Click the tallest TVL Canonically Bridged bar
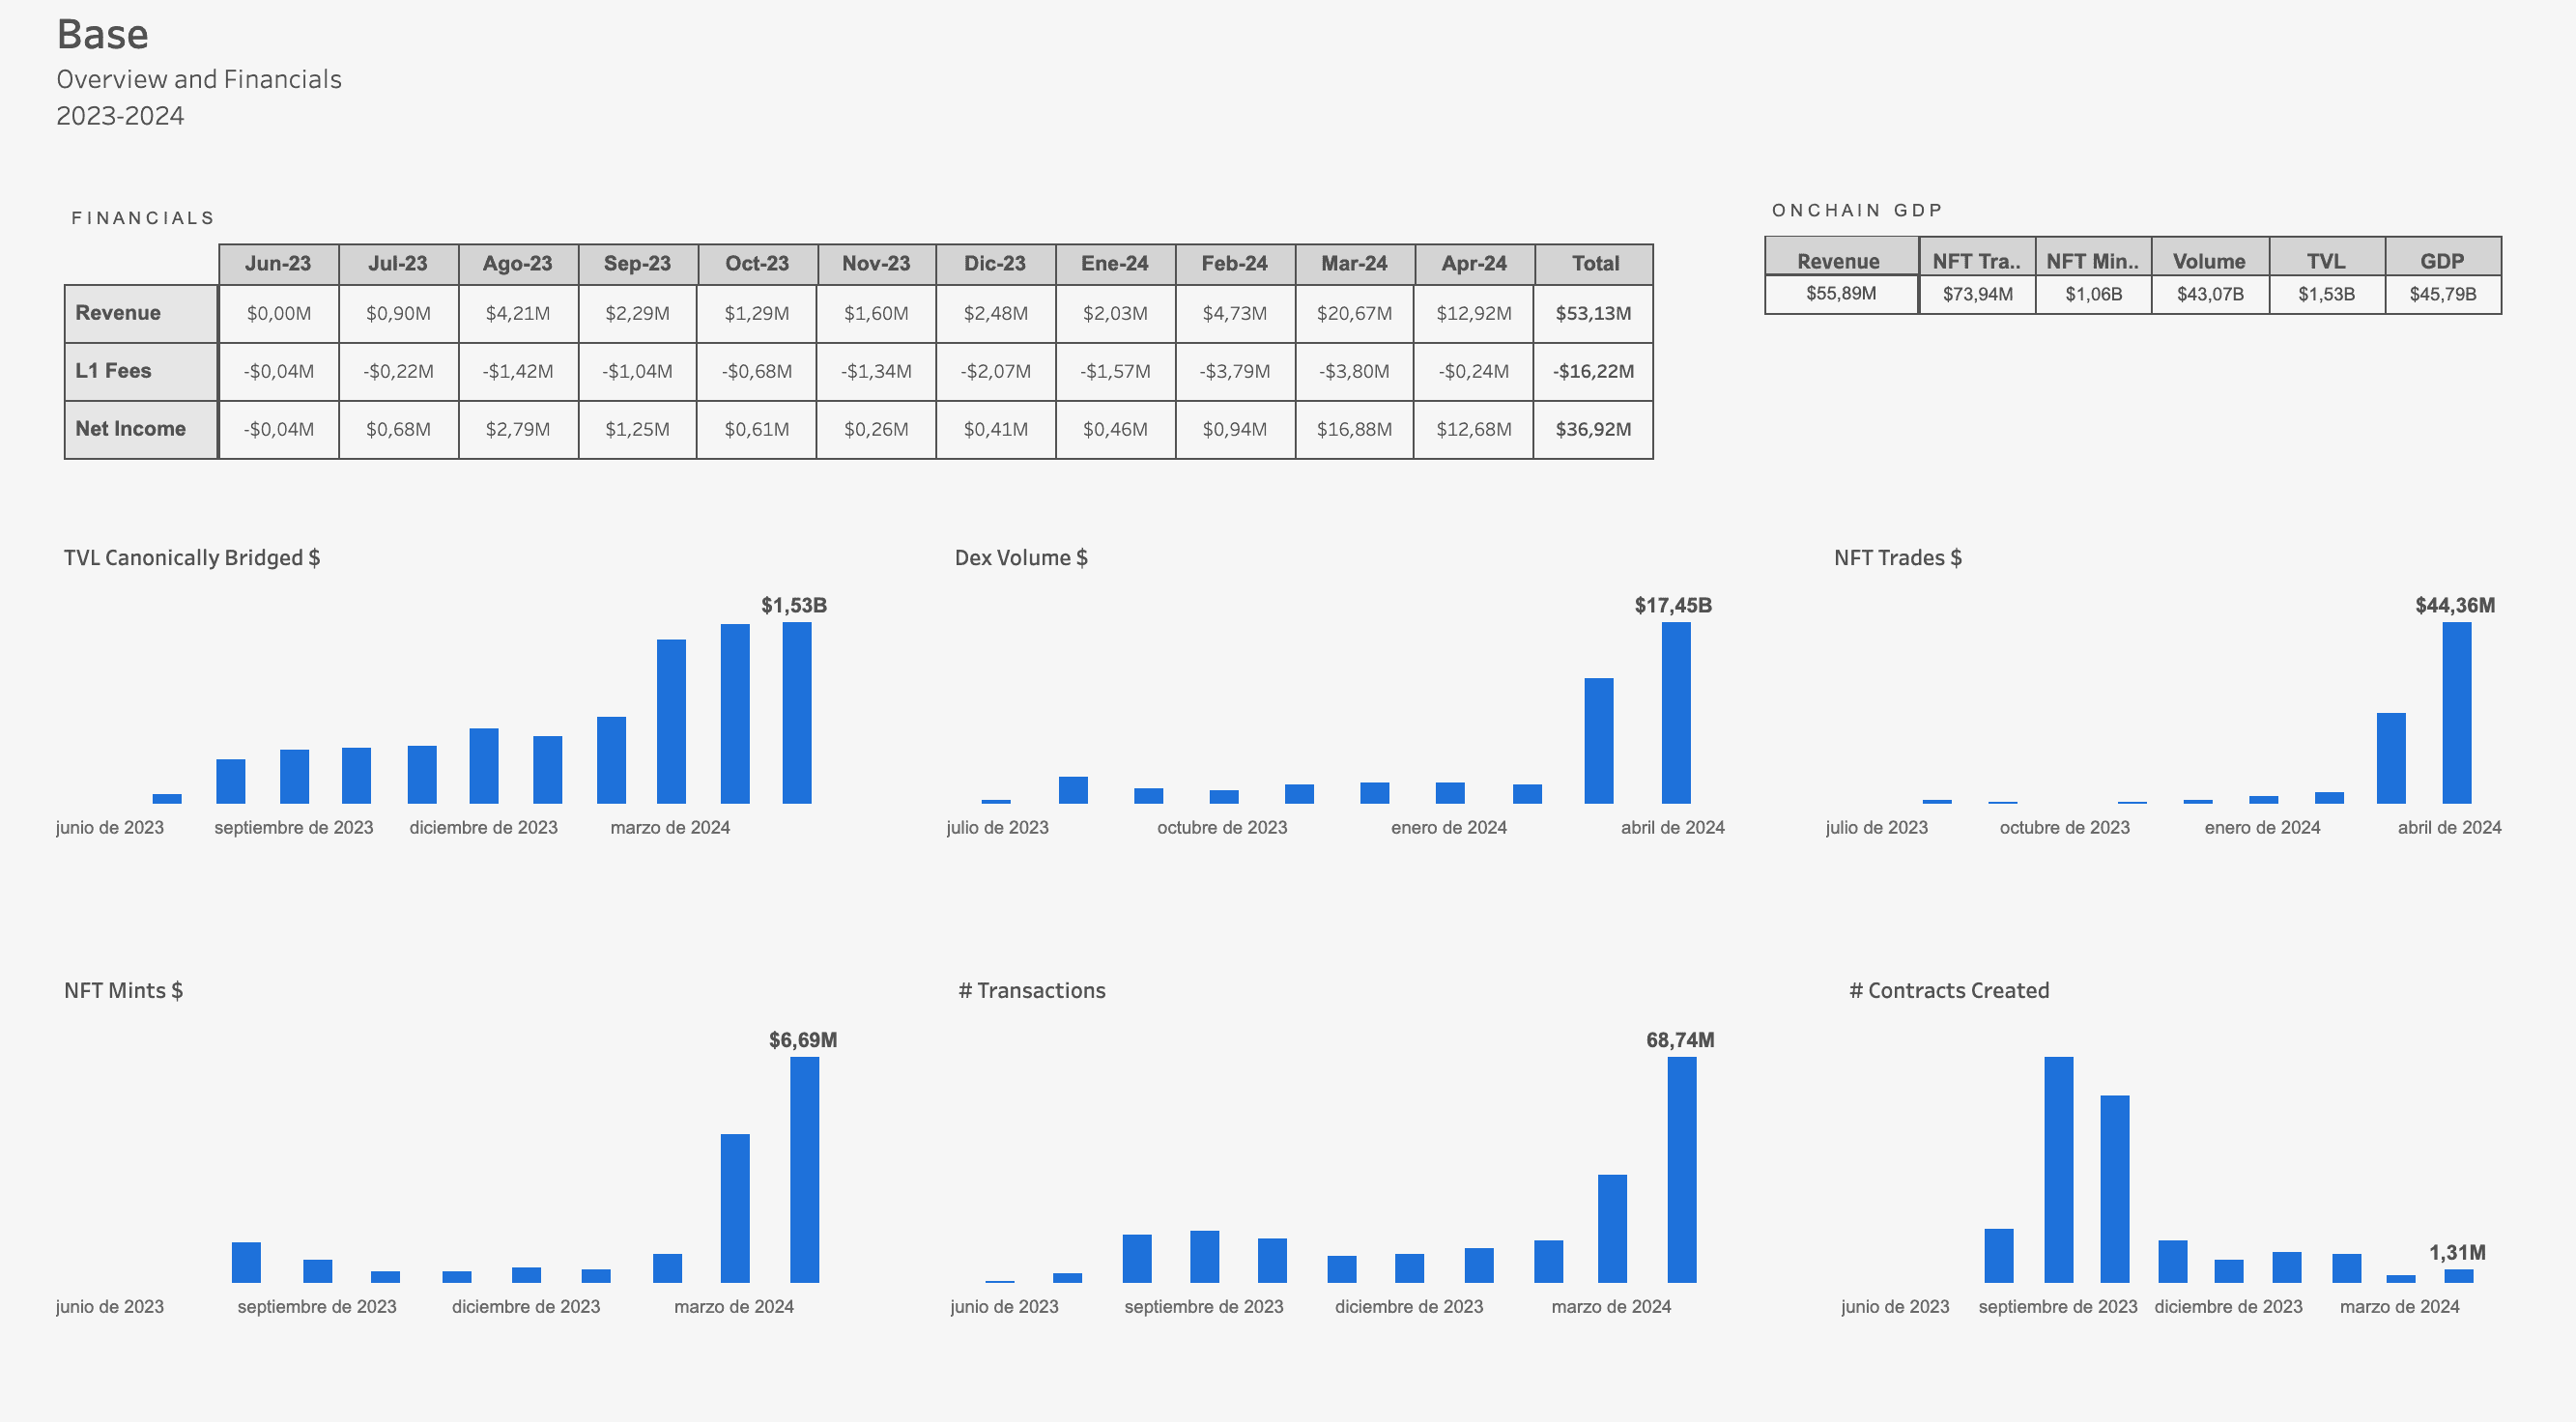Image resolution: width=2576 pixels, height=1422 pixels. point(797,713)
